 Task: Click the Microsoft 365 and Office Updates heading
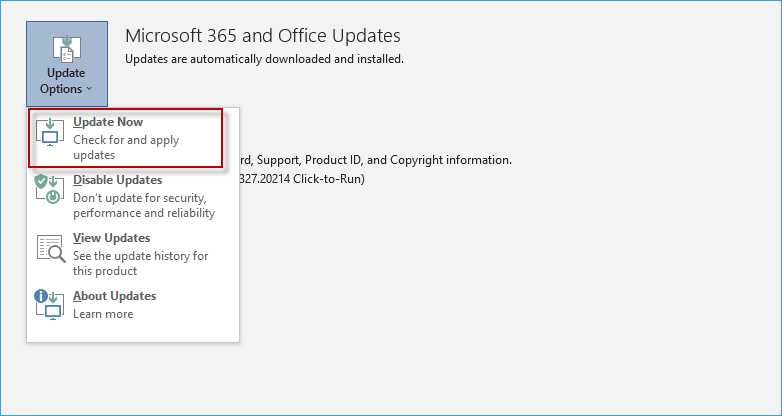point(263,36)
